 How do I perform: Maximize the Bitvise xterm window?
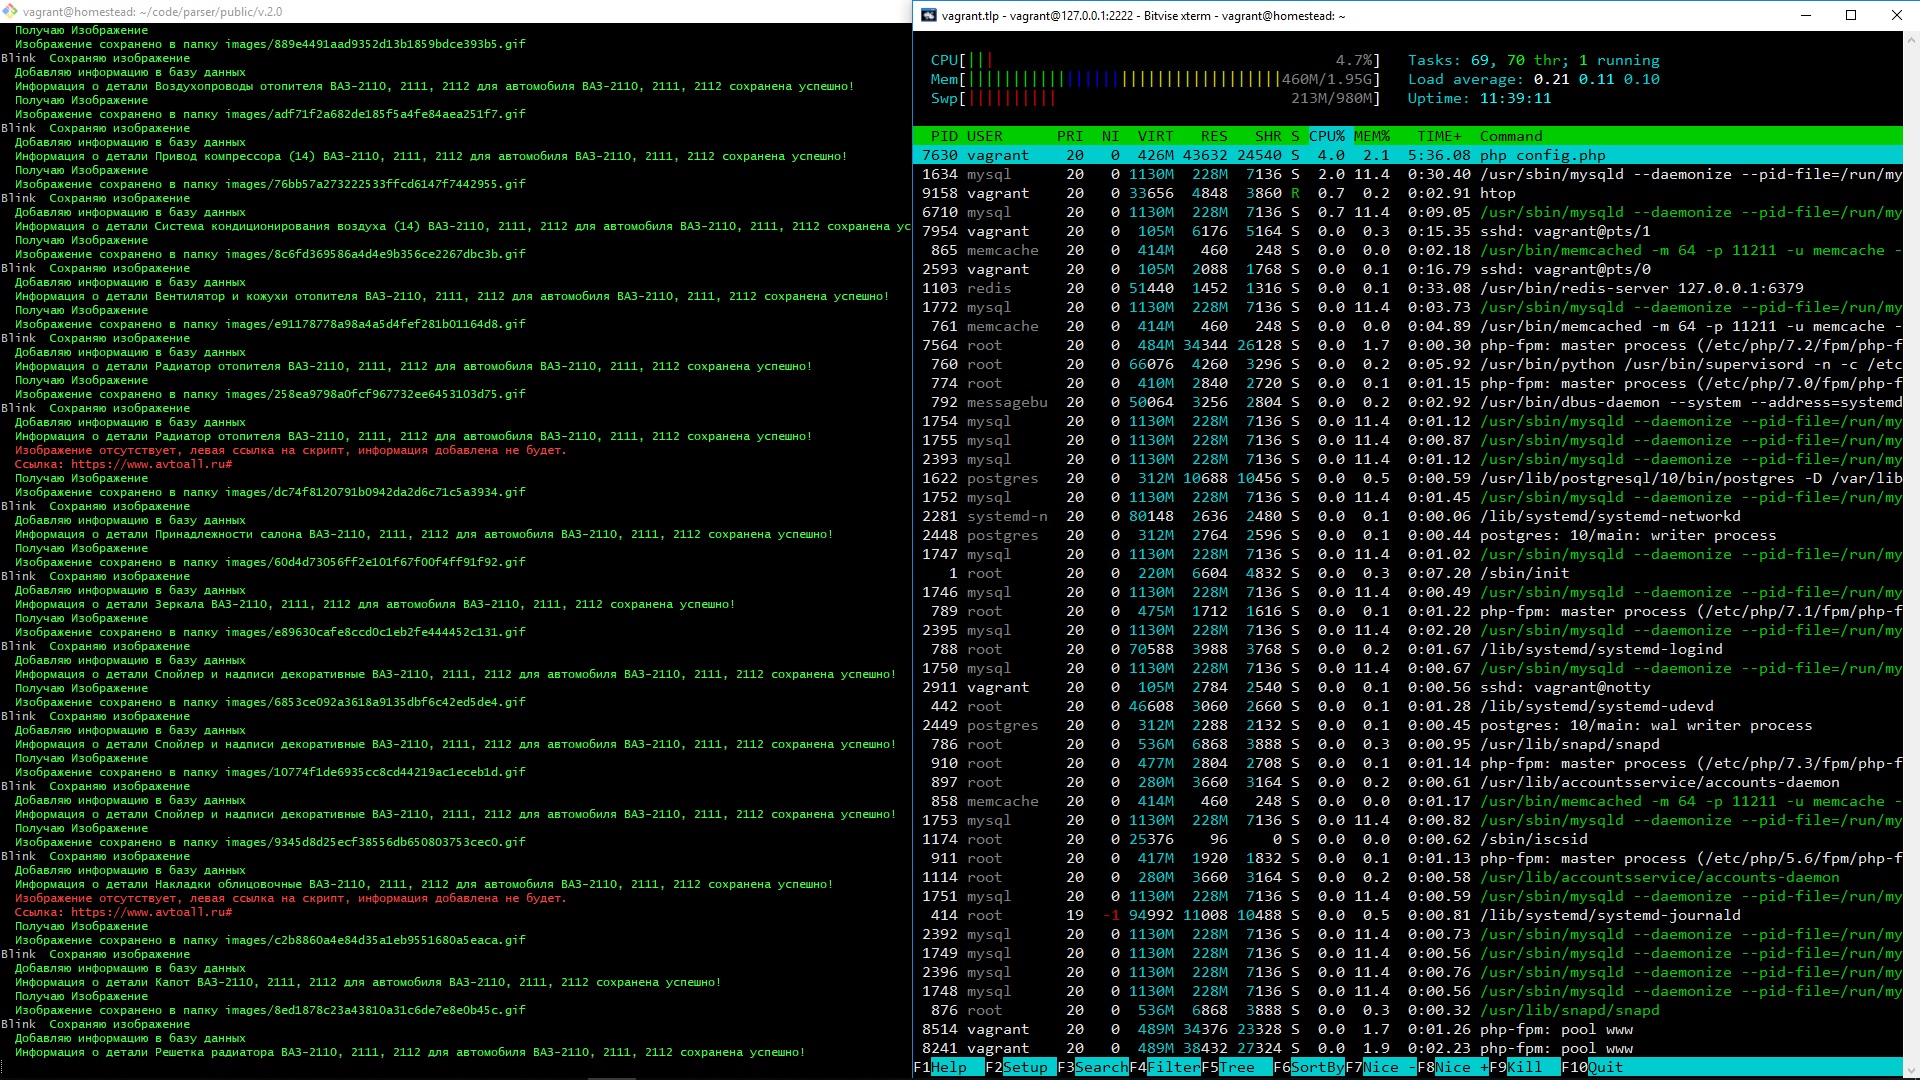(1851, 15)
